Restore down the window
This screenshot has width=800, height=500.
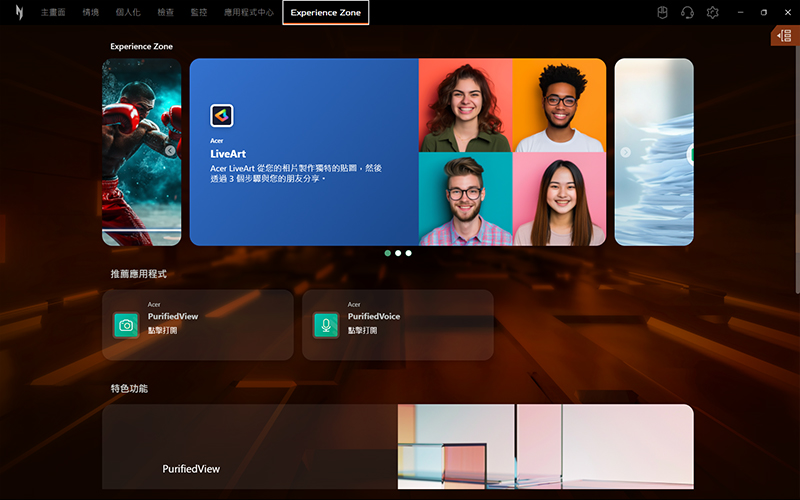click(x=764, y=12)
